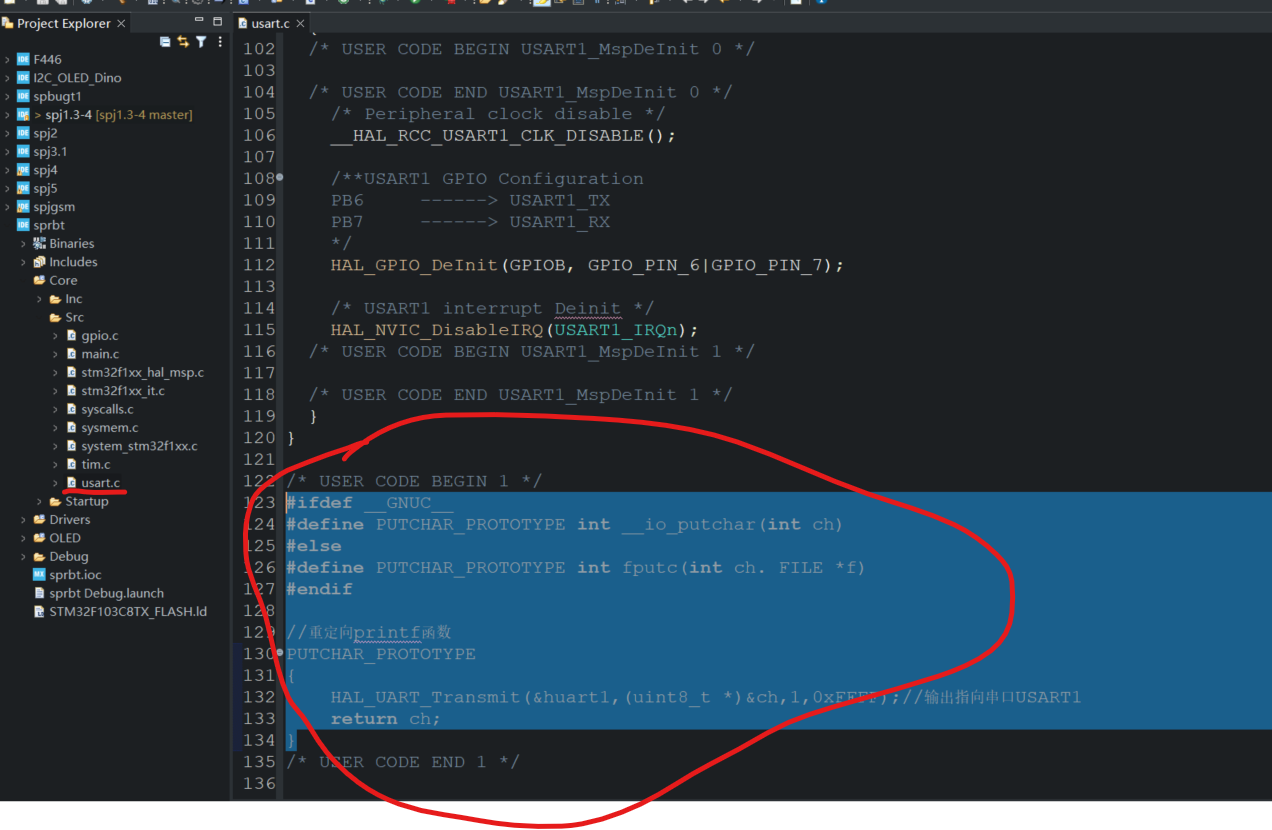
Task: Toggle code folding marker at line 130
Action: pos(279,653)
